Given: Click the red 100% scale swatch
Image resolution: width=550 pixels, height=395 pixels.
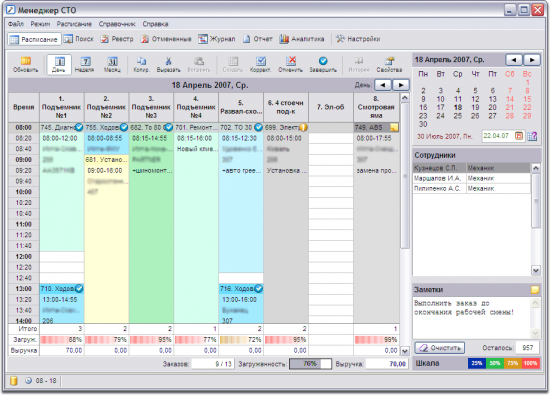Looking at the screenshot, I should tap(531, 363).
